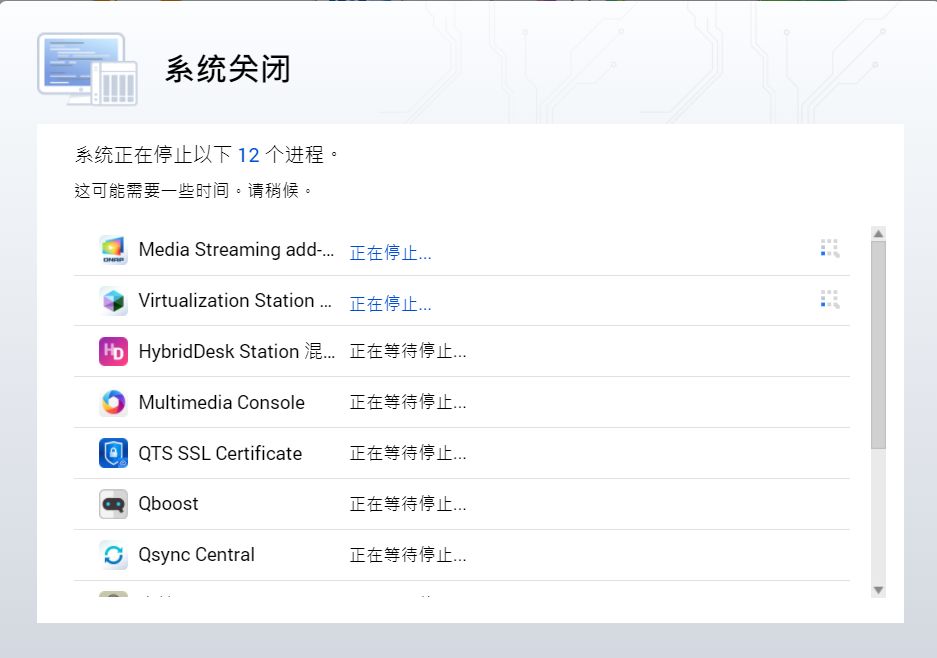Click the process list scrollbar thumb
Viewport: 937px width, 658px height.
point(878,345)
